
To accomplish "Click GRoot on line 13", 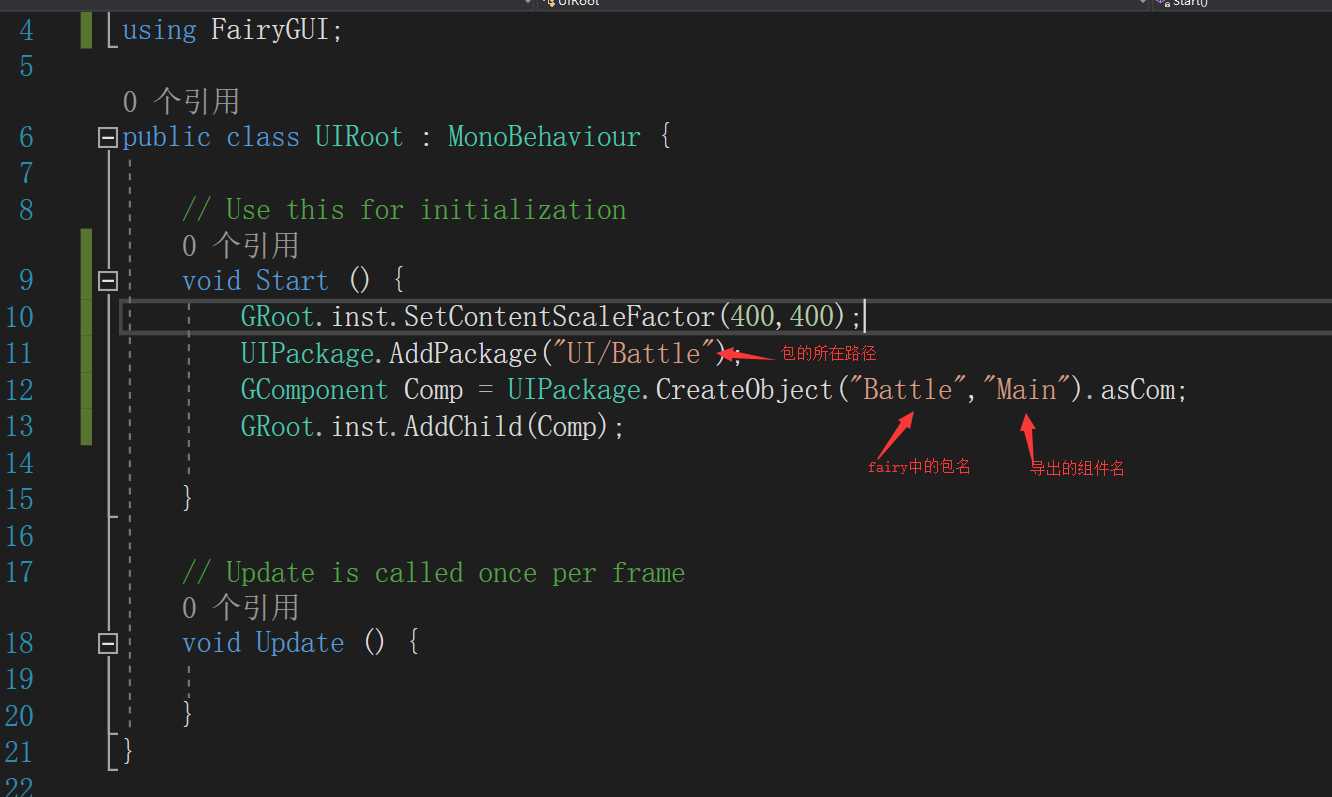I will point(278,427).
